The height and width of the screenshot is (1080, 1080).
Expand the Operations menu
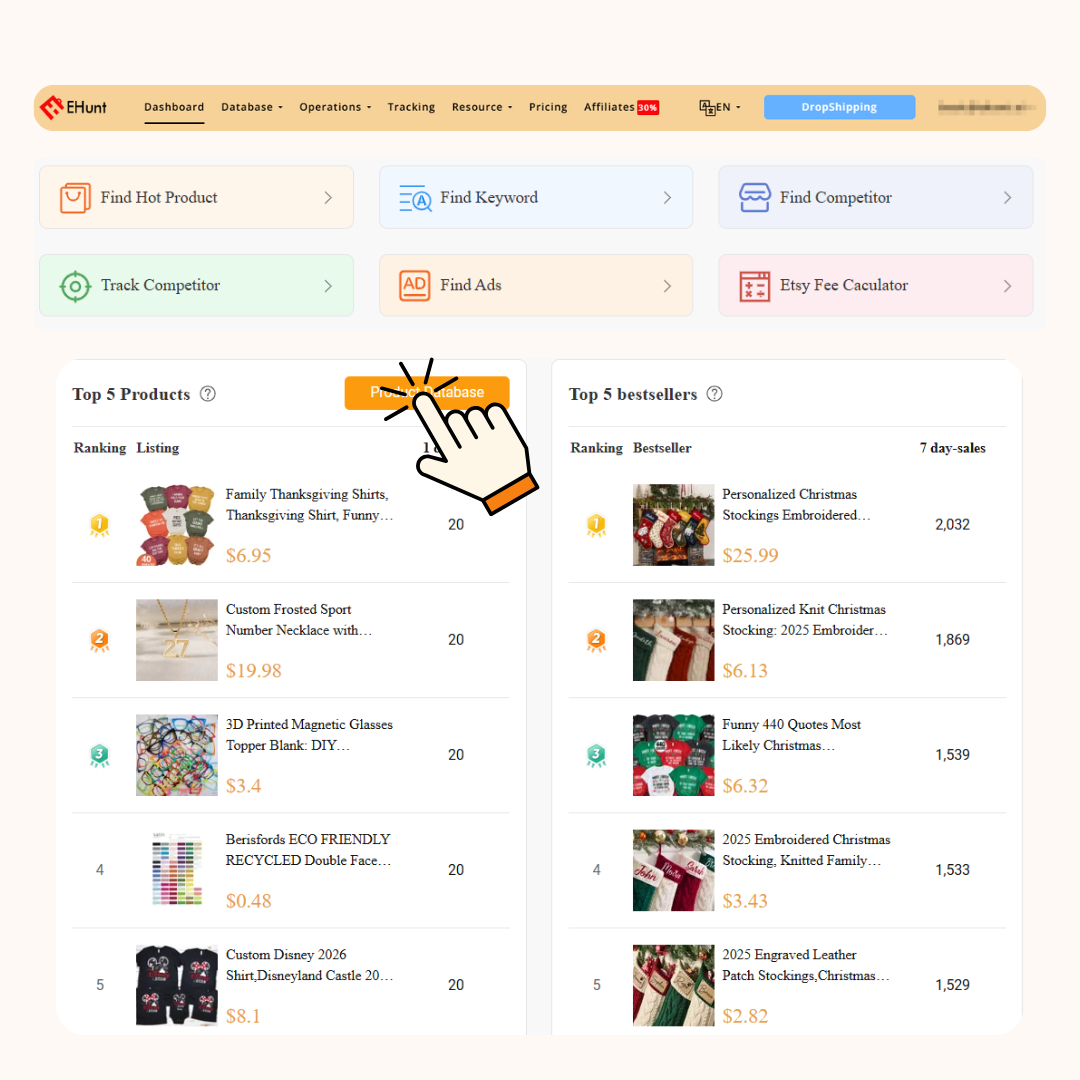pyautogui.click(x=334, y=106)
